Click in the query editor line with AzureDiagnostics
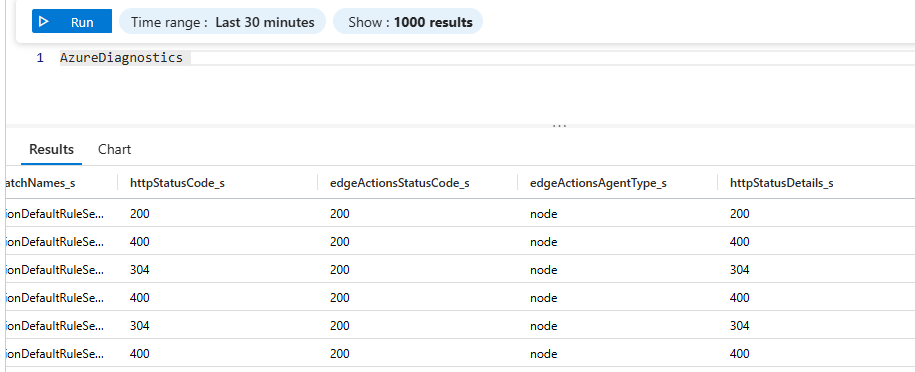Viewport: 915px width, 372px height. pyautogui.click(x=487, y=58)
